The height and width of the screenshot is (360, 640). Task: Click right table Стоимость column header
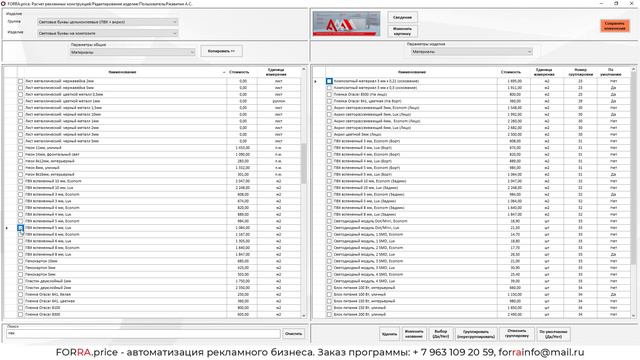tap(511, 72)
